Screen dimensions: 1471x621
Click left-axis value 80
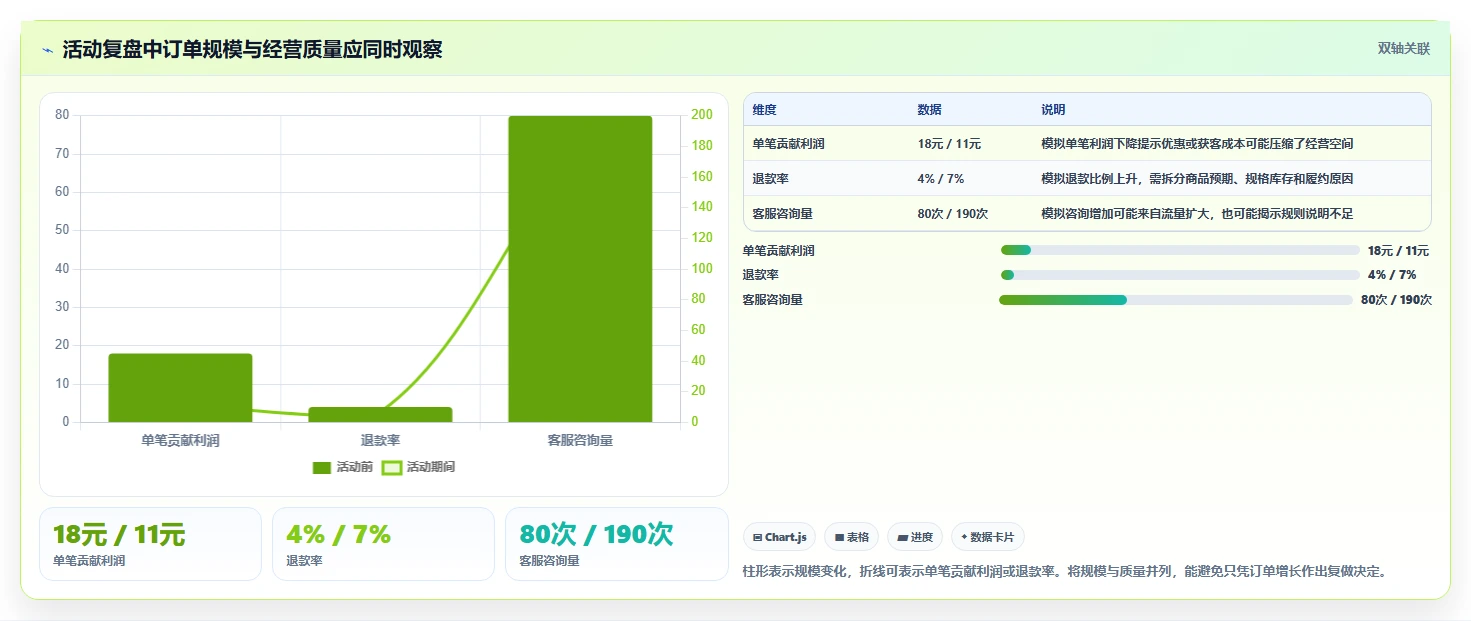(x=62, y=115)
